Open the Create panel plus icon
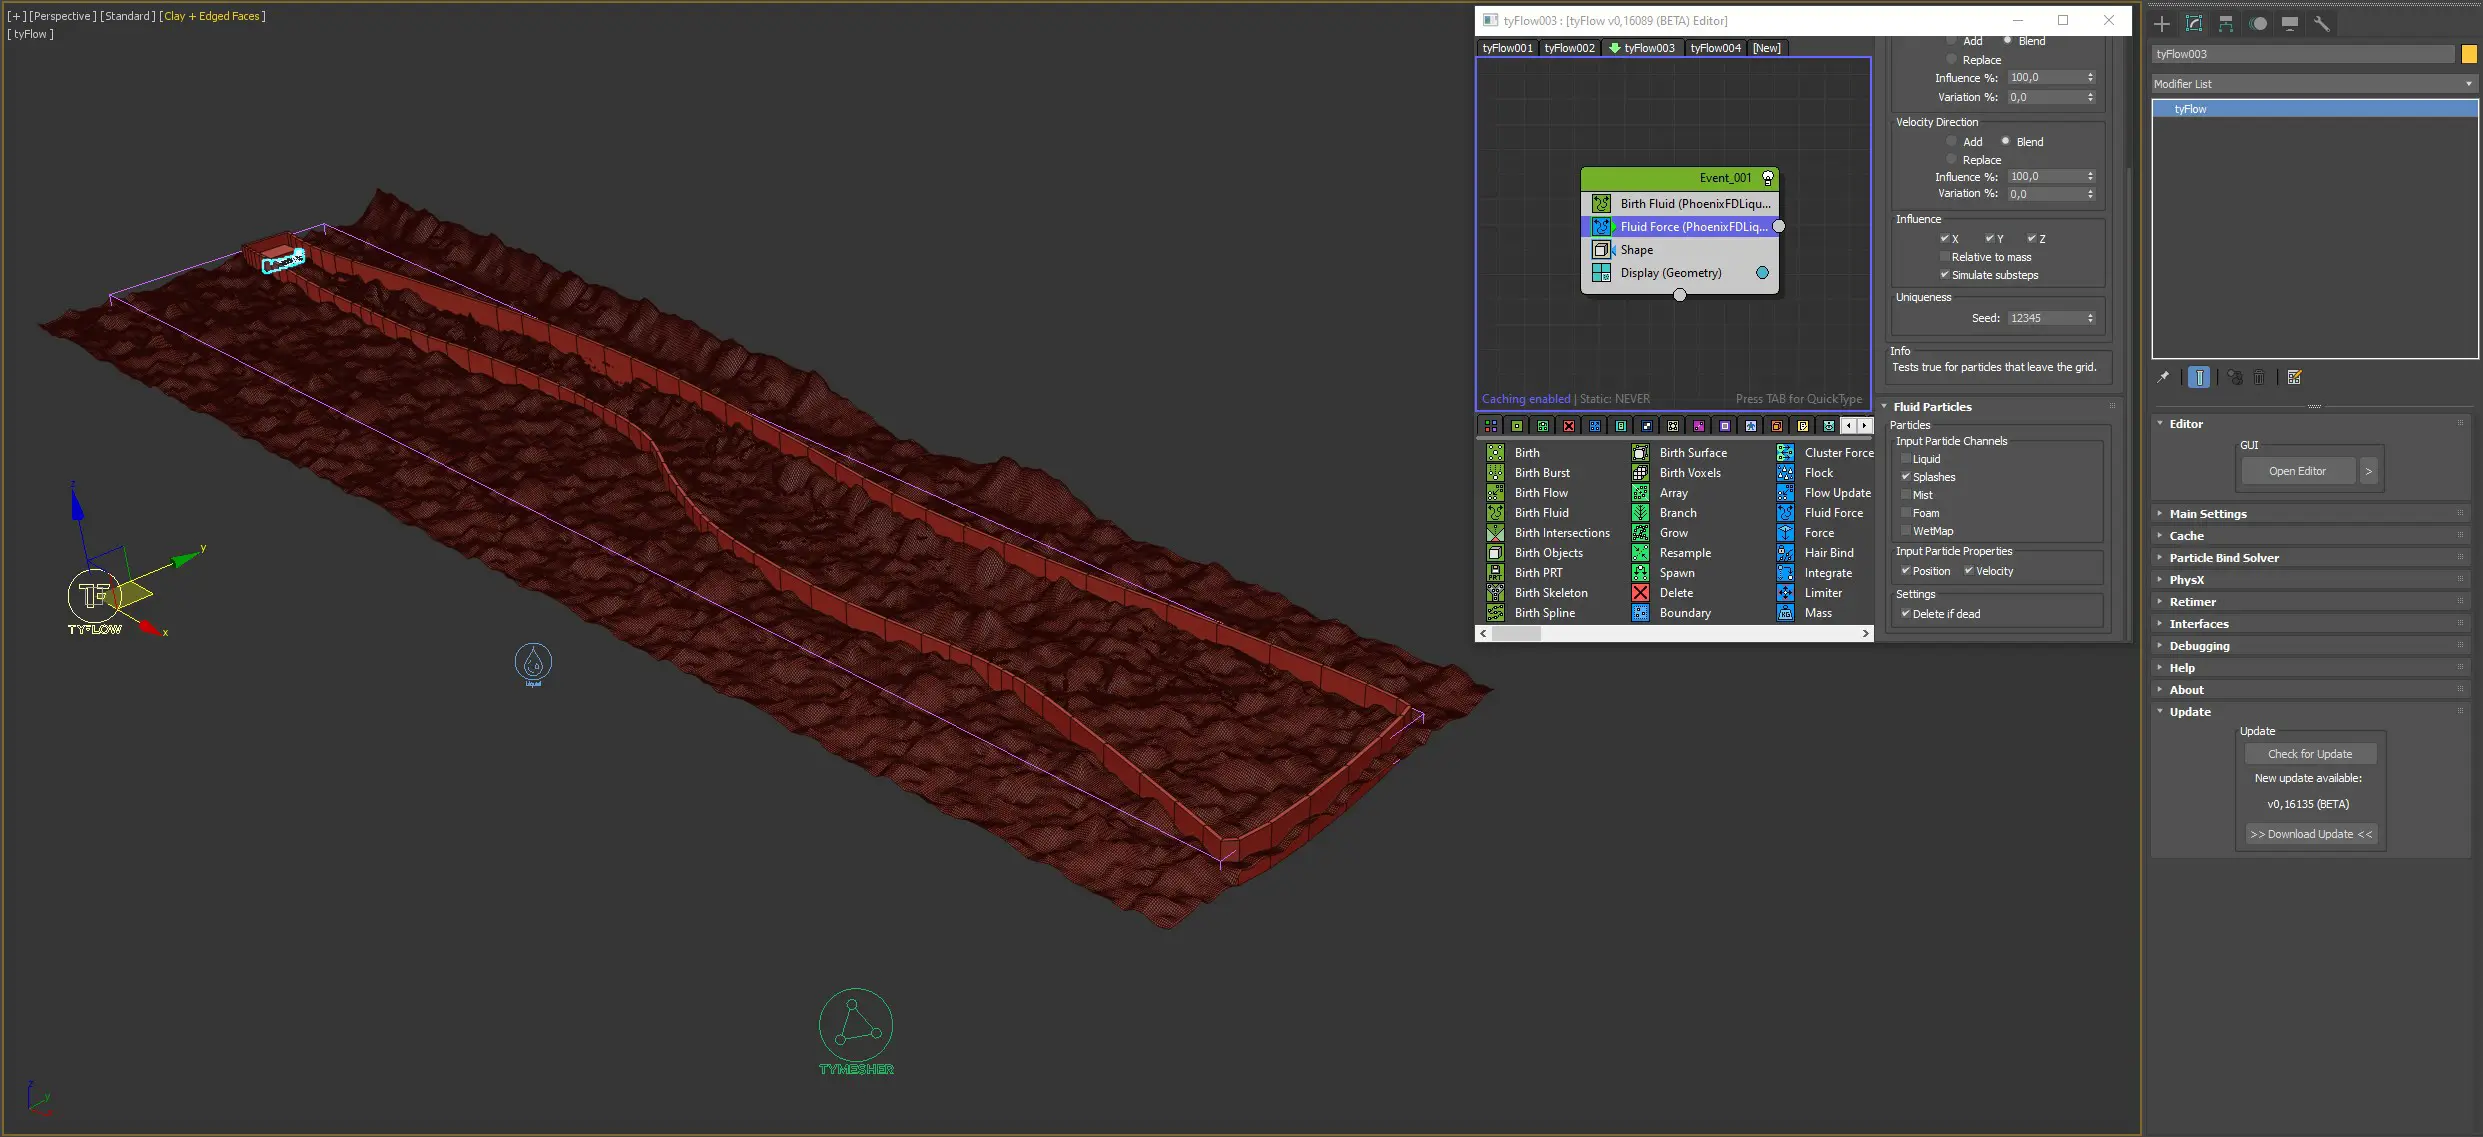This screenshot has height=1137, width=2483. click(x=2162, y=24)
